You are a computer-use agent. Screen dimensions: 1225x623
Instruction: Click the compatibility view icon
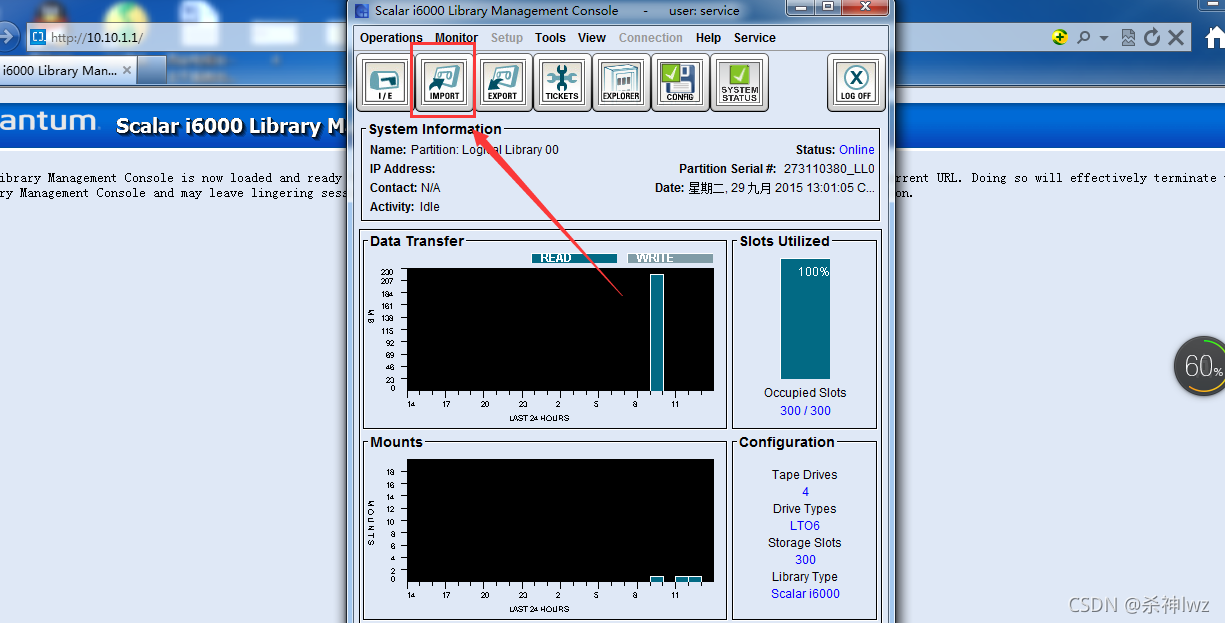(1128, 38)
